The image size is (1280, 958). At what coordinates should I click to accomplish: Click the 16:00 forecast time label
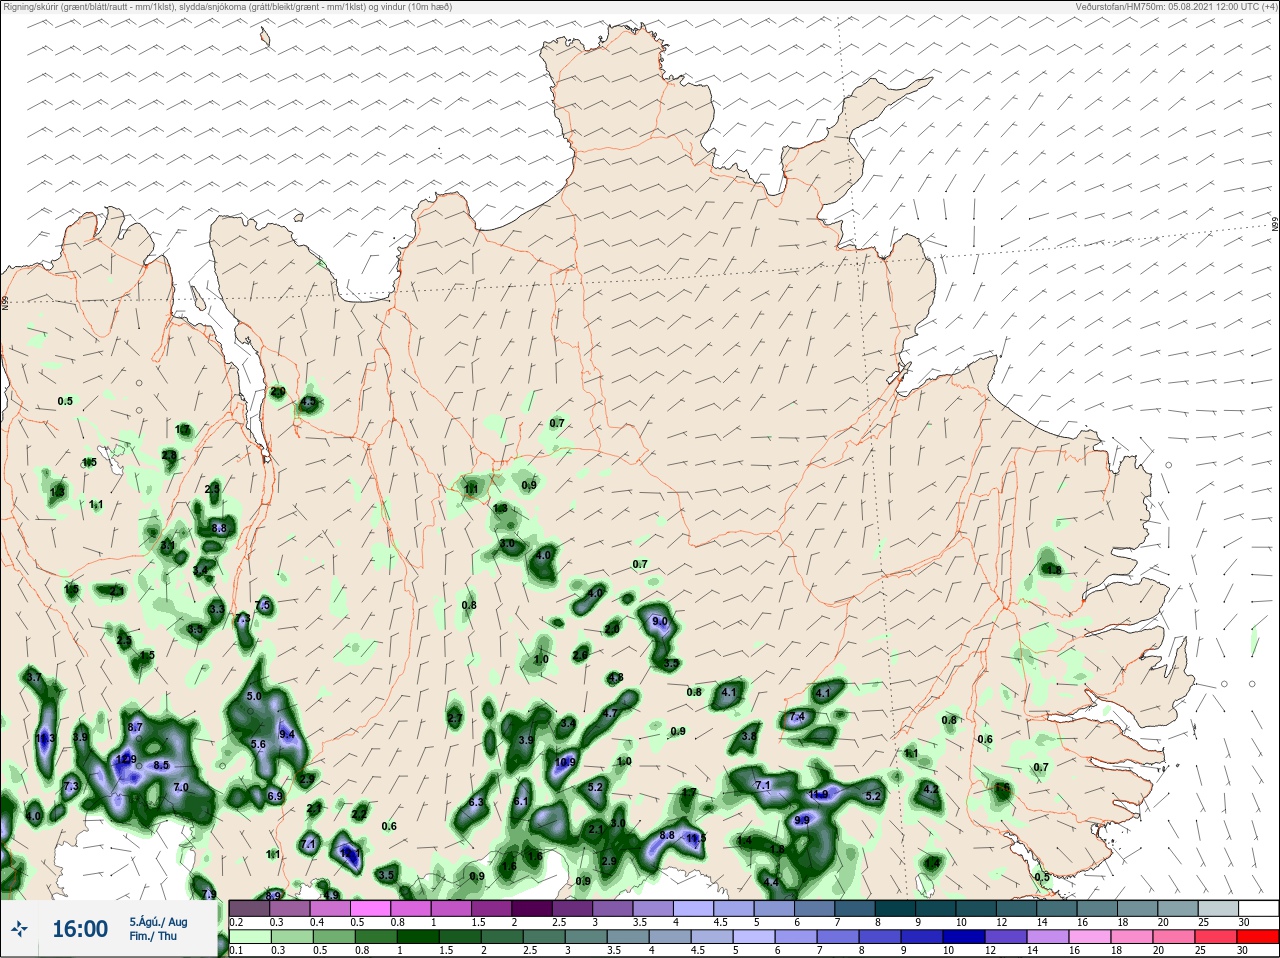[x=80, y=929]
